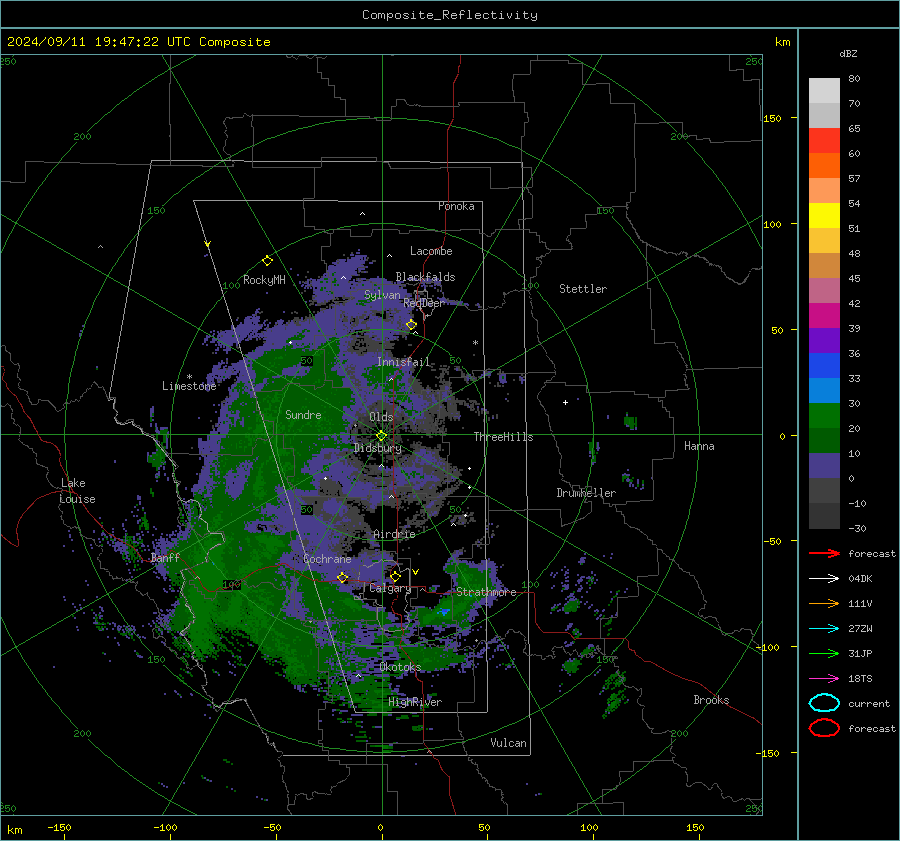Click the Drumheller city label

(586, 493)
